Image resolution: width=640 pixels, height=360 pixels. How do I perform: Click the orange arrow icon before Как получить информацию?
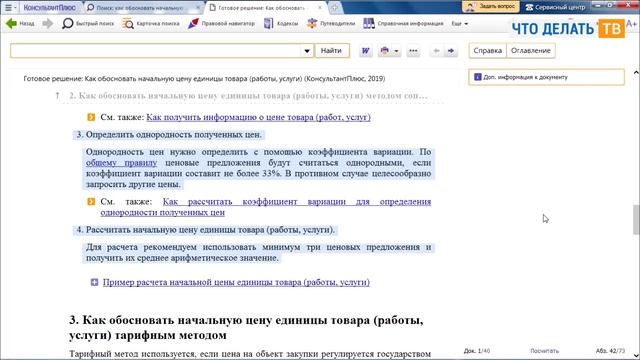pyautogui.click(x=91, y=118)
